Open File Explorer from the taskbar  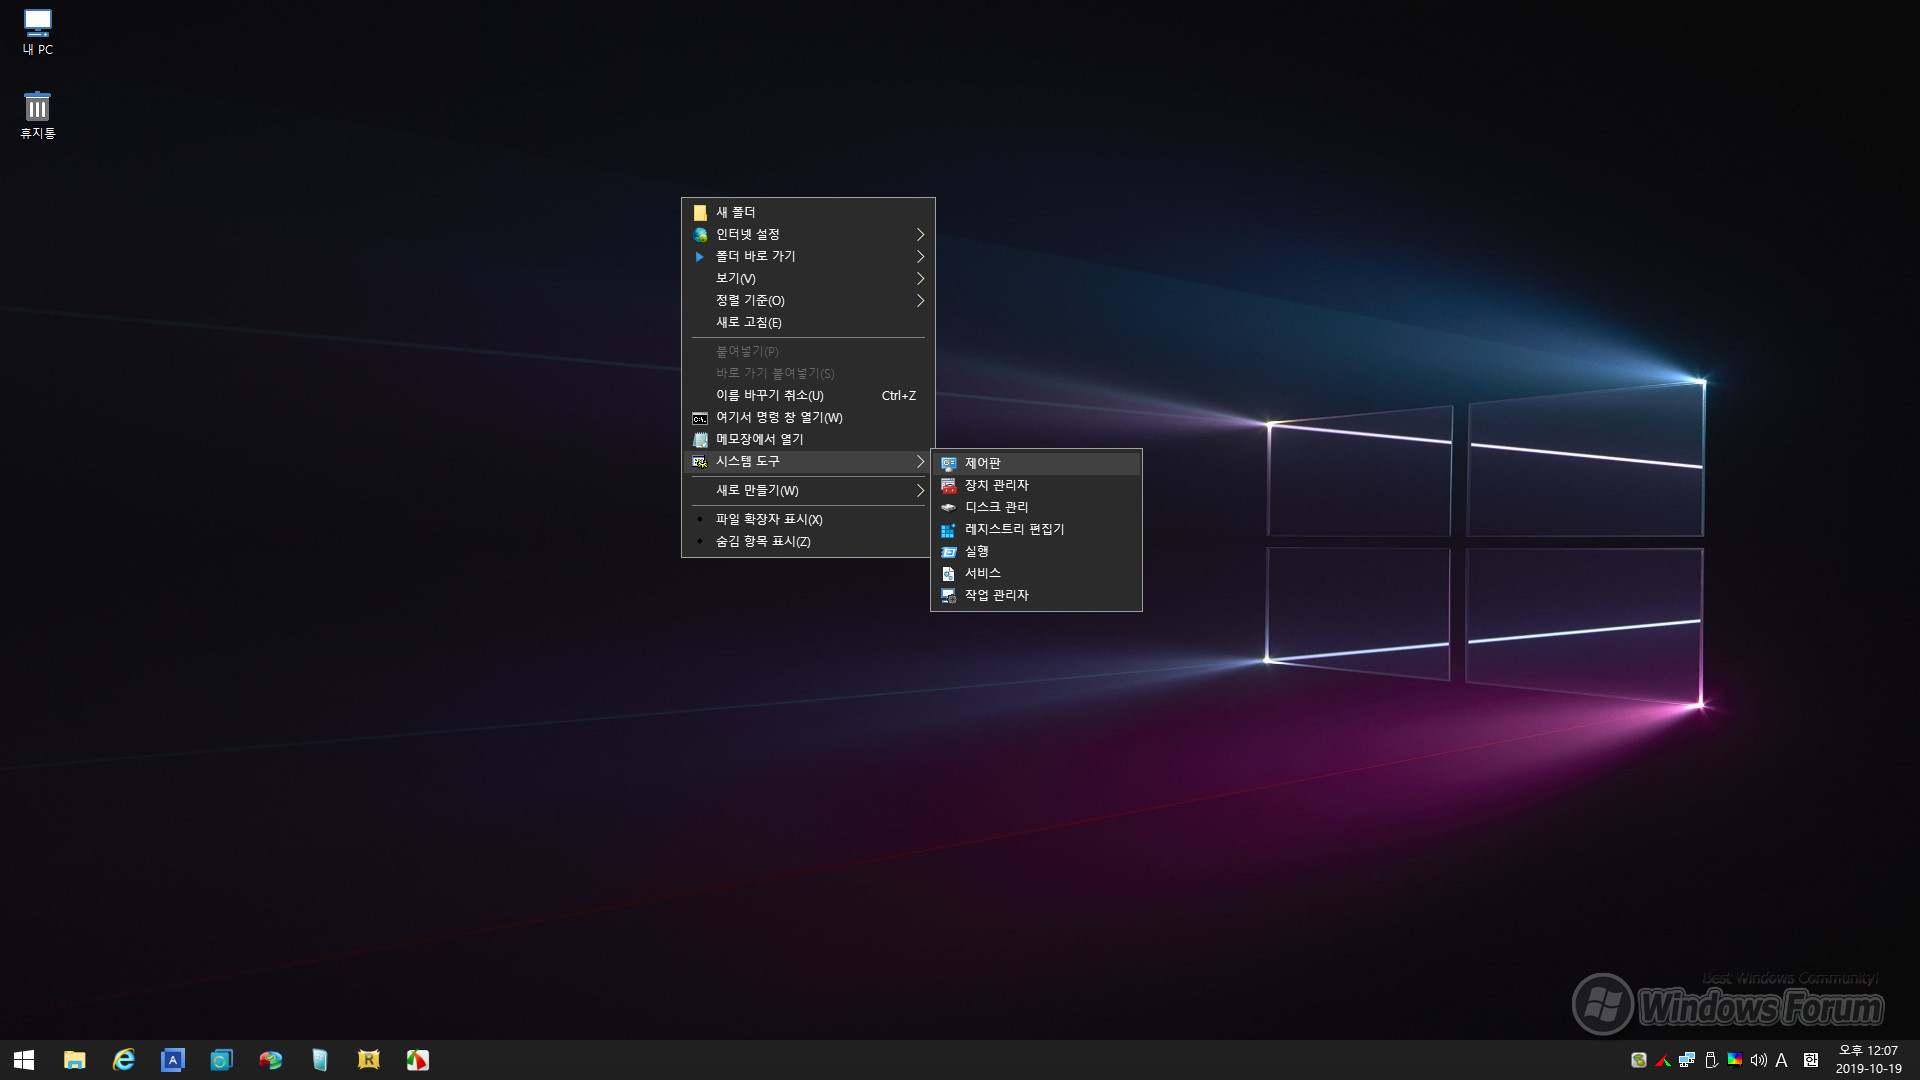pos(74,1060)
